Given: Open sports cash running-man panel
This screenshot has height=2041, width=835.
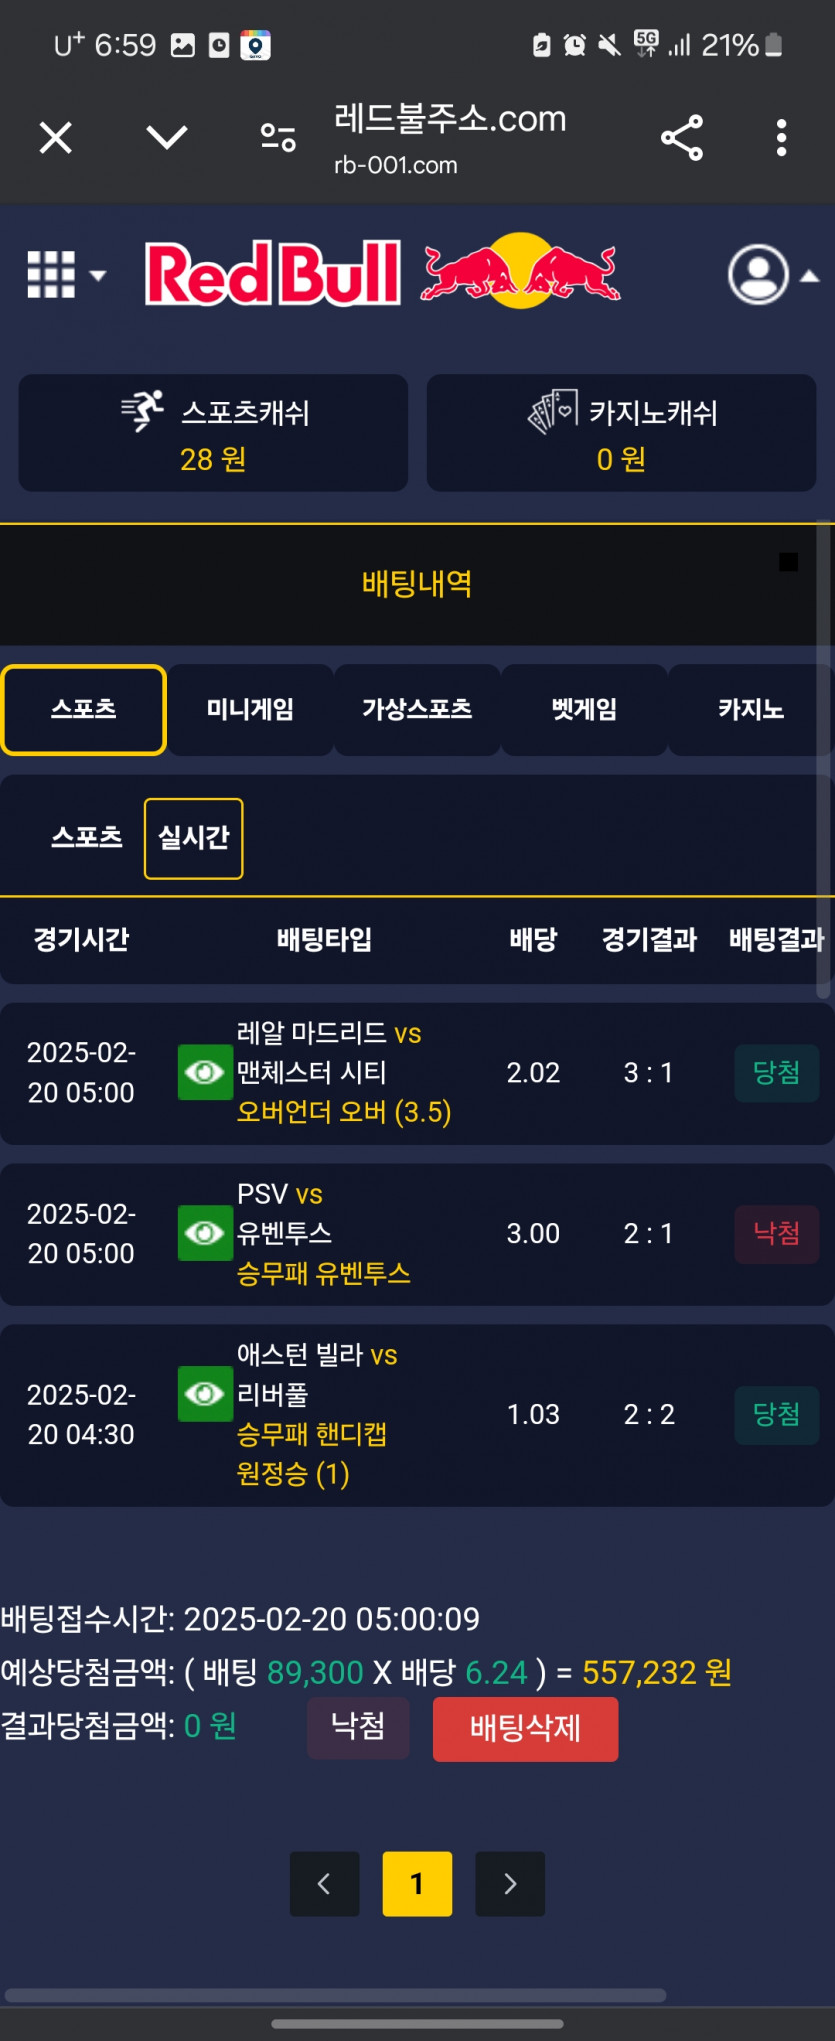Looking at the screenshot, I should point(213,433).
